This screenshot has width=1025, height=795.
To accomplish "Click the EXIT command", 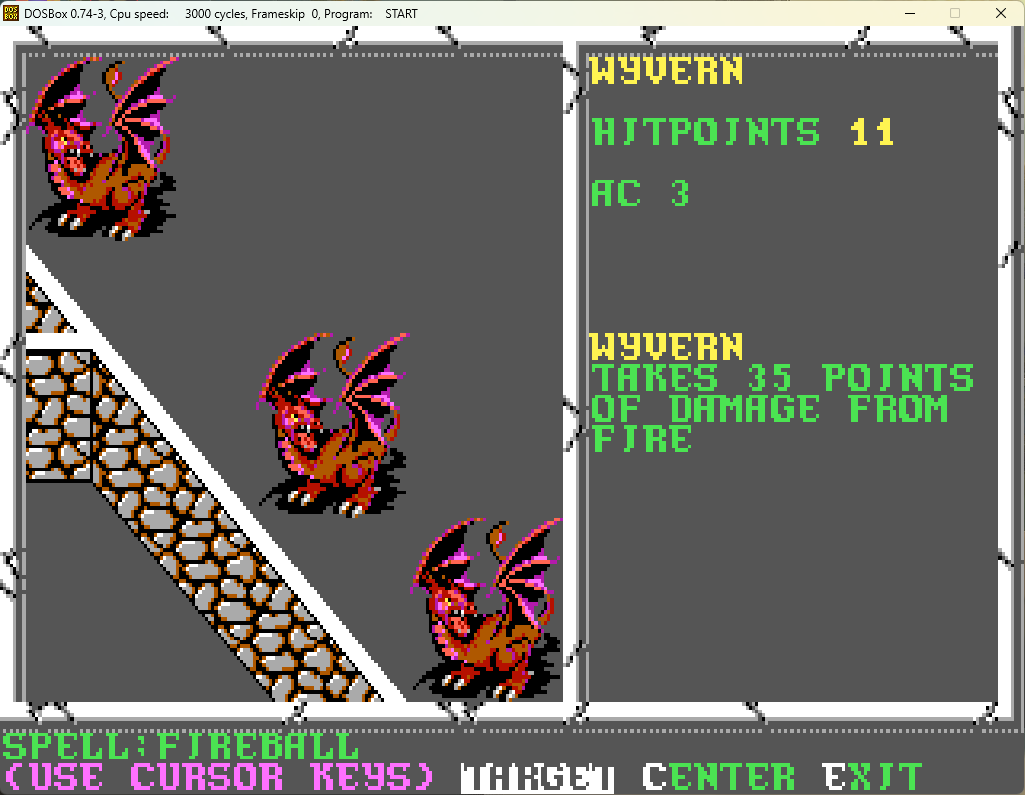I will point(872,778).
